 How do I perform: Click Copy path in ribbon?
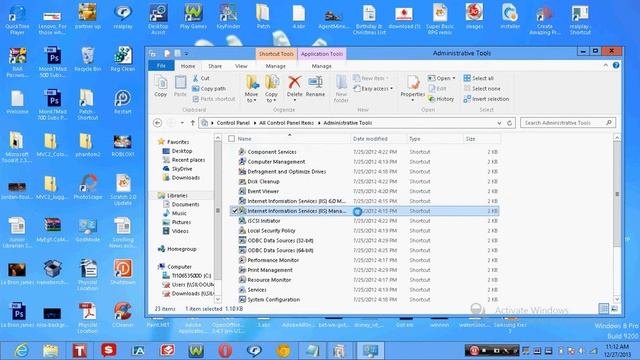click(209, 89)
